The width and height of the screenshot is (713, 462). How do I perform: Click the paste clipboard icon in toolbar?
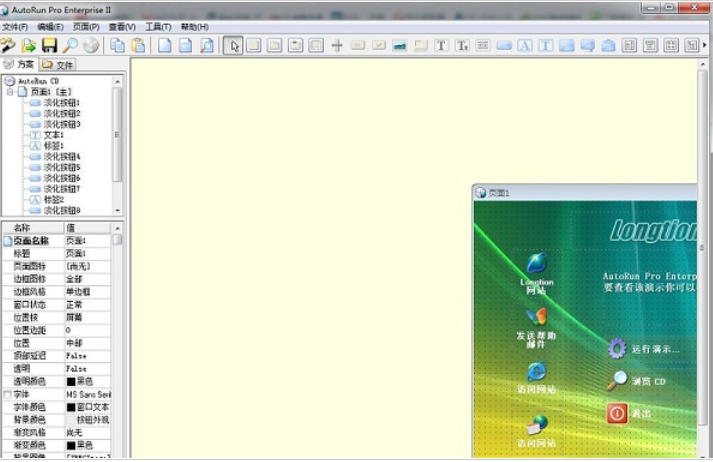tap(138, 45)
